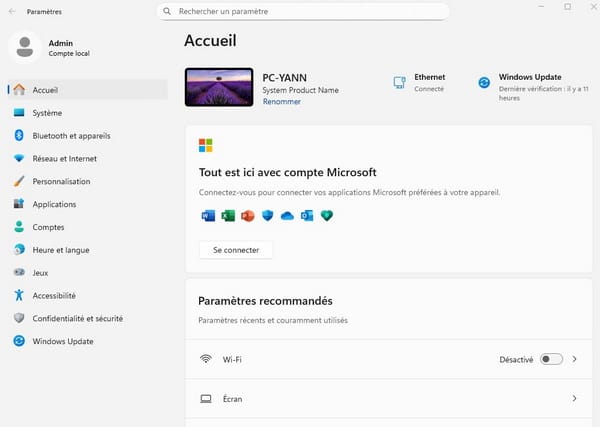Expand the Wi-Fi row chevron
Image resolution: width=600 pixels, height=427 pixels.
pyautogui.click(x=574, y=359)
